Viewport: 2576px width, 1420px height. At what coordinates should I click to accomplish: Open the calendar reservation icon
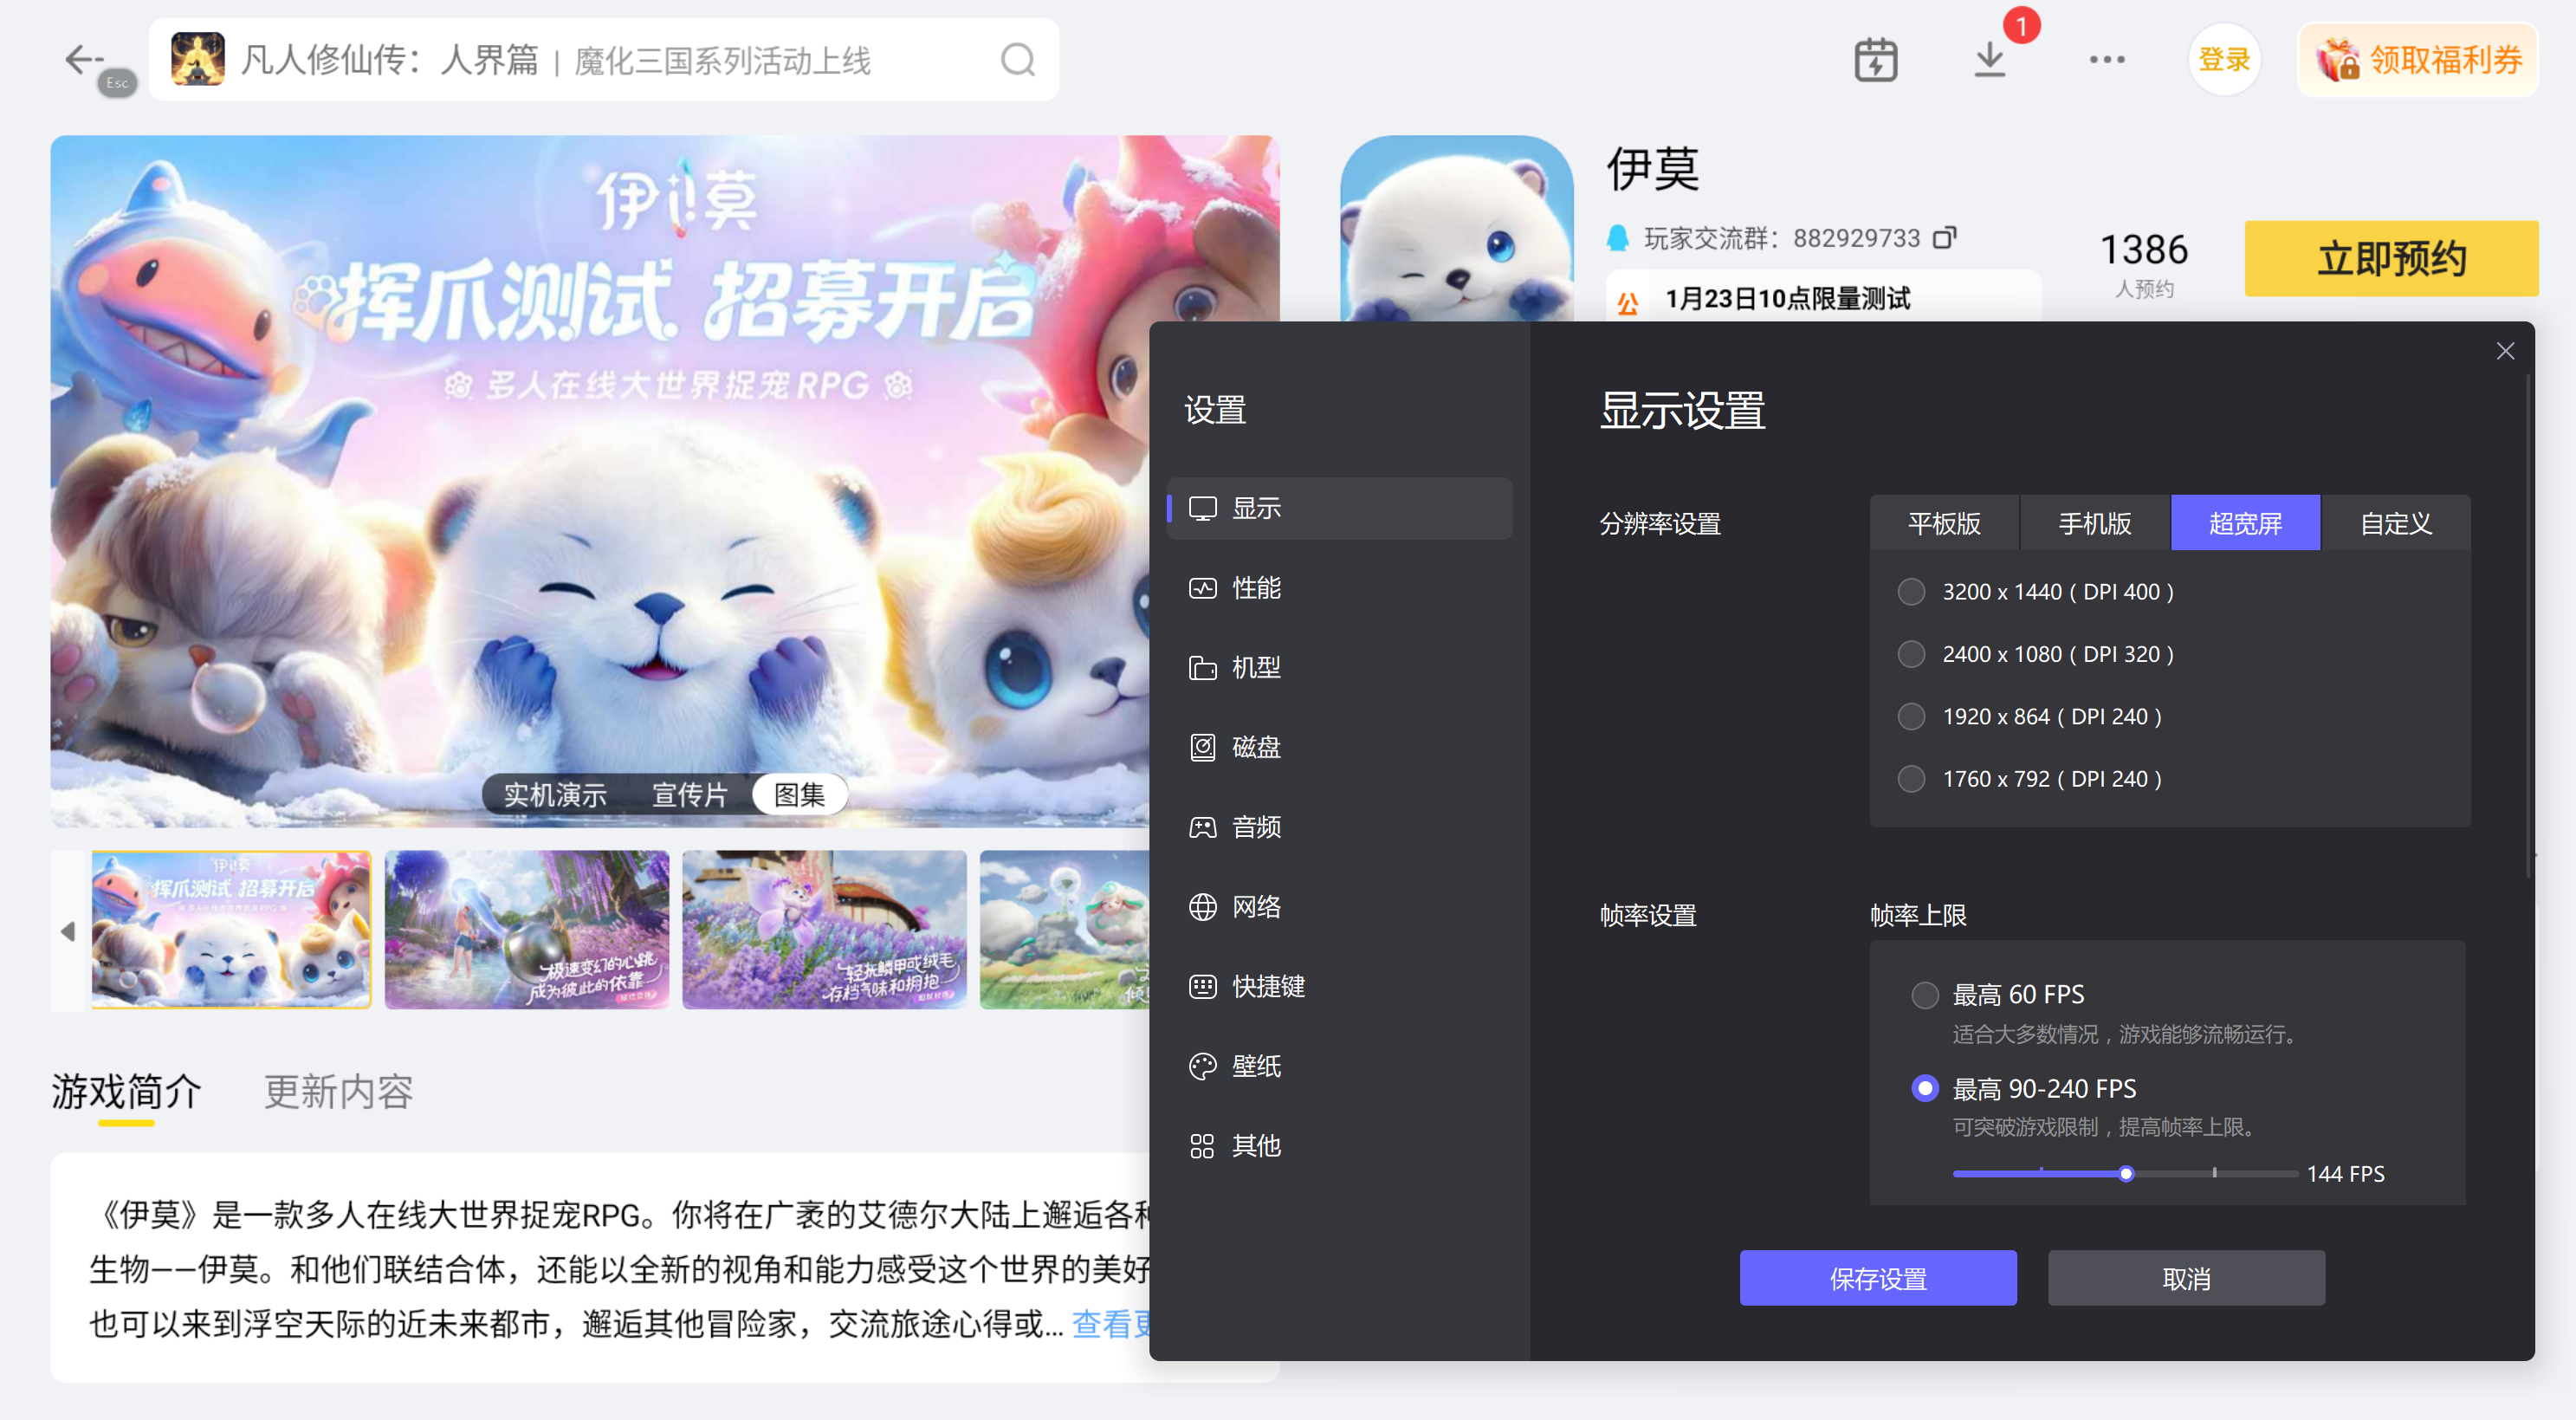point(1875,60)
